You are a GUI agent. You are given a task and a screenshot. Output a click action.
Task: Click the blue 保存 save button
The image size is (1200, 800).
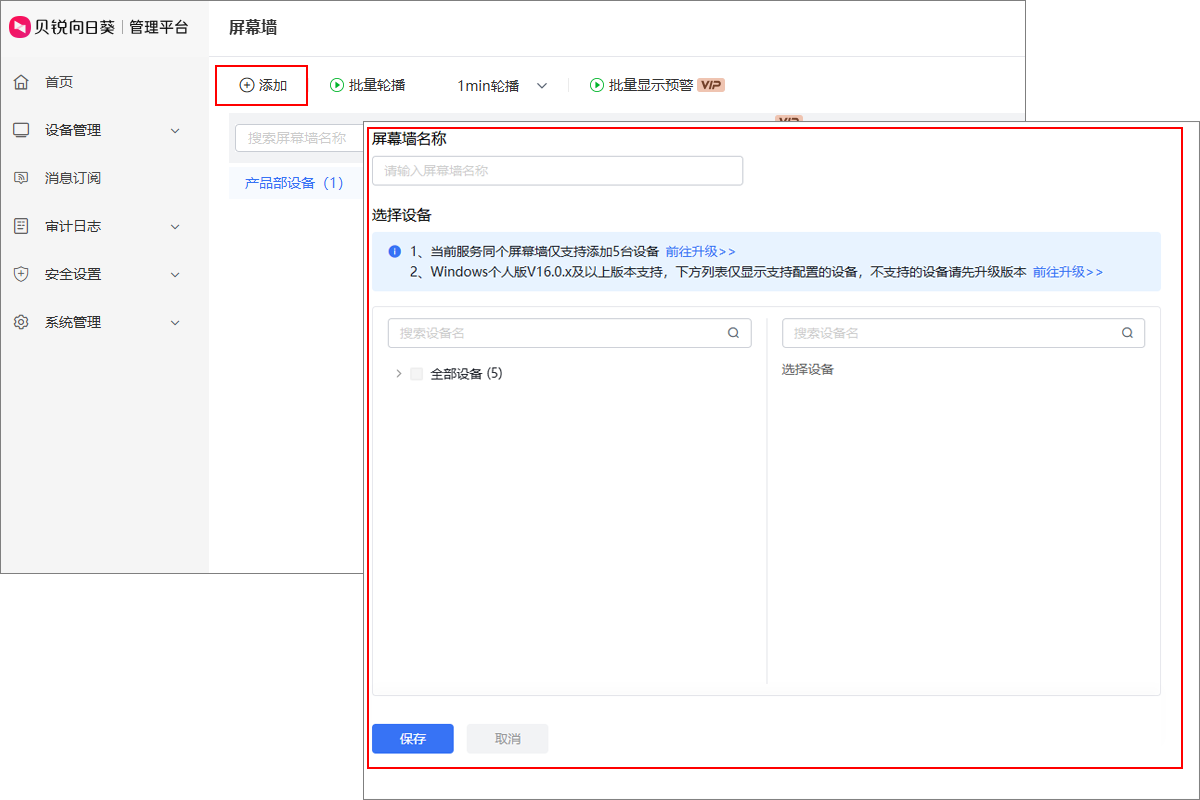412,738
